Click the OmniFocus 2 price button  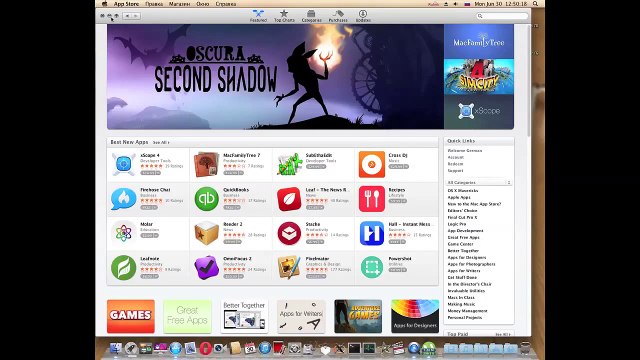[233, 276]
